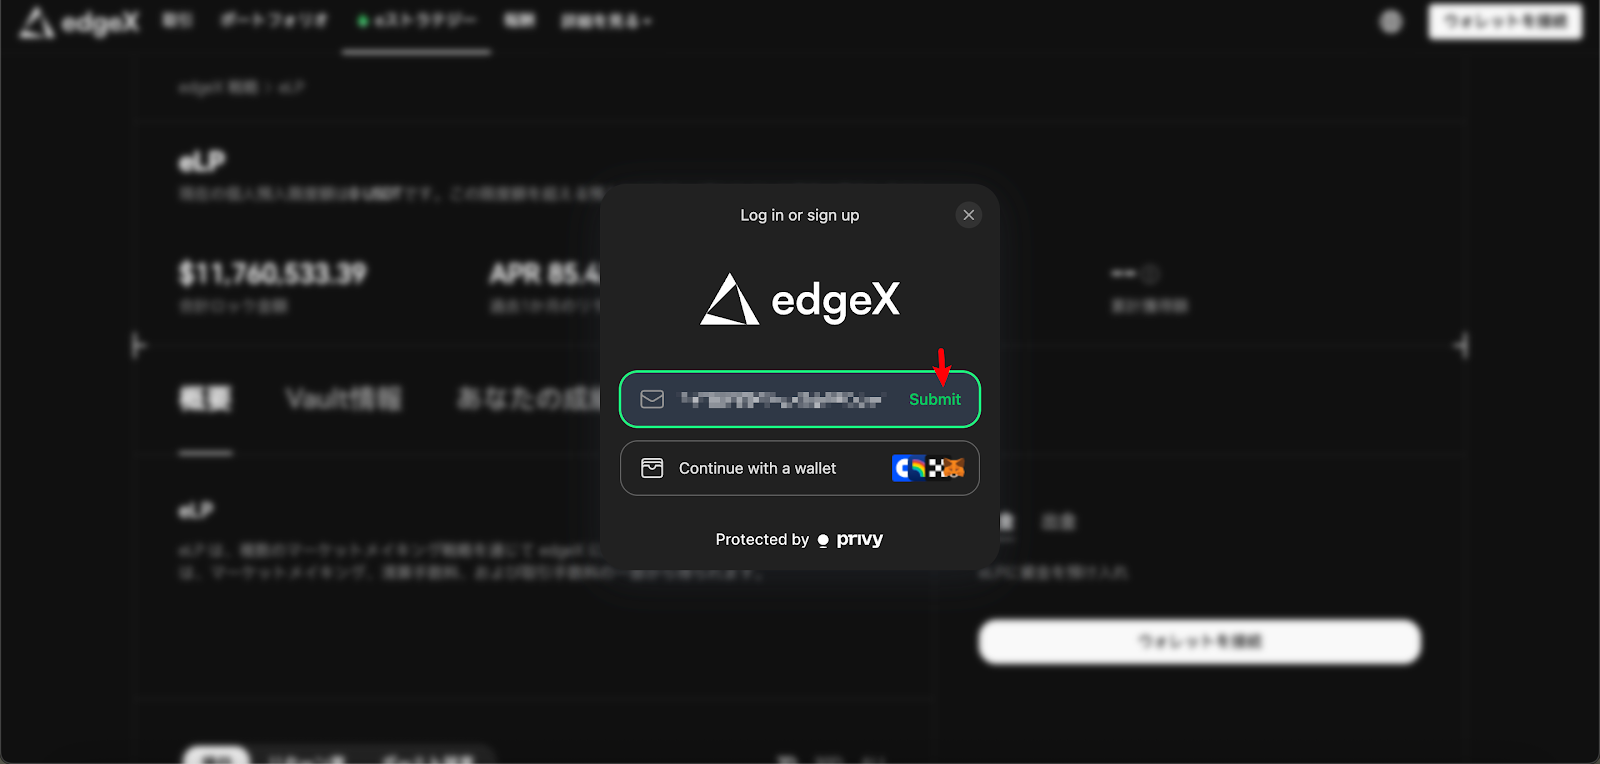This screenshot has width=1600, height=764.
Task: Select the black-and-white checkered wallet icon
Action: click(x=937, y=468)
